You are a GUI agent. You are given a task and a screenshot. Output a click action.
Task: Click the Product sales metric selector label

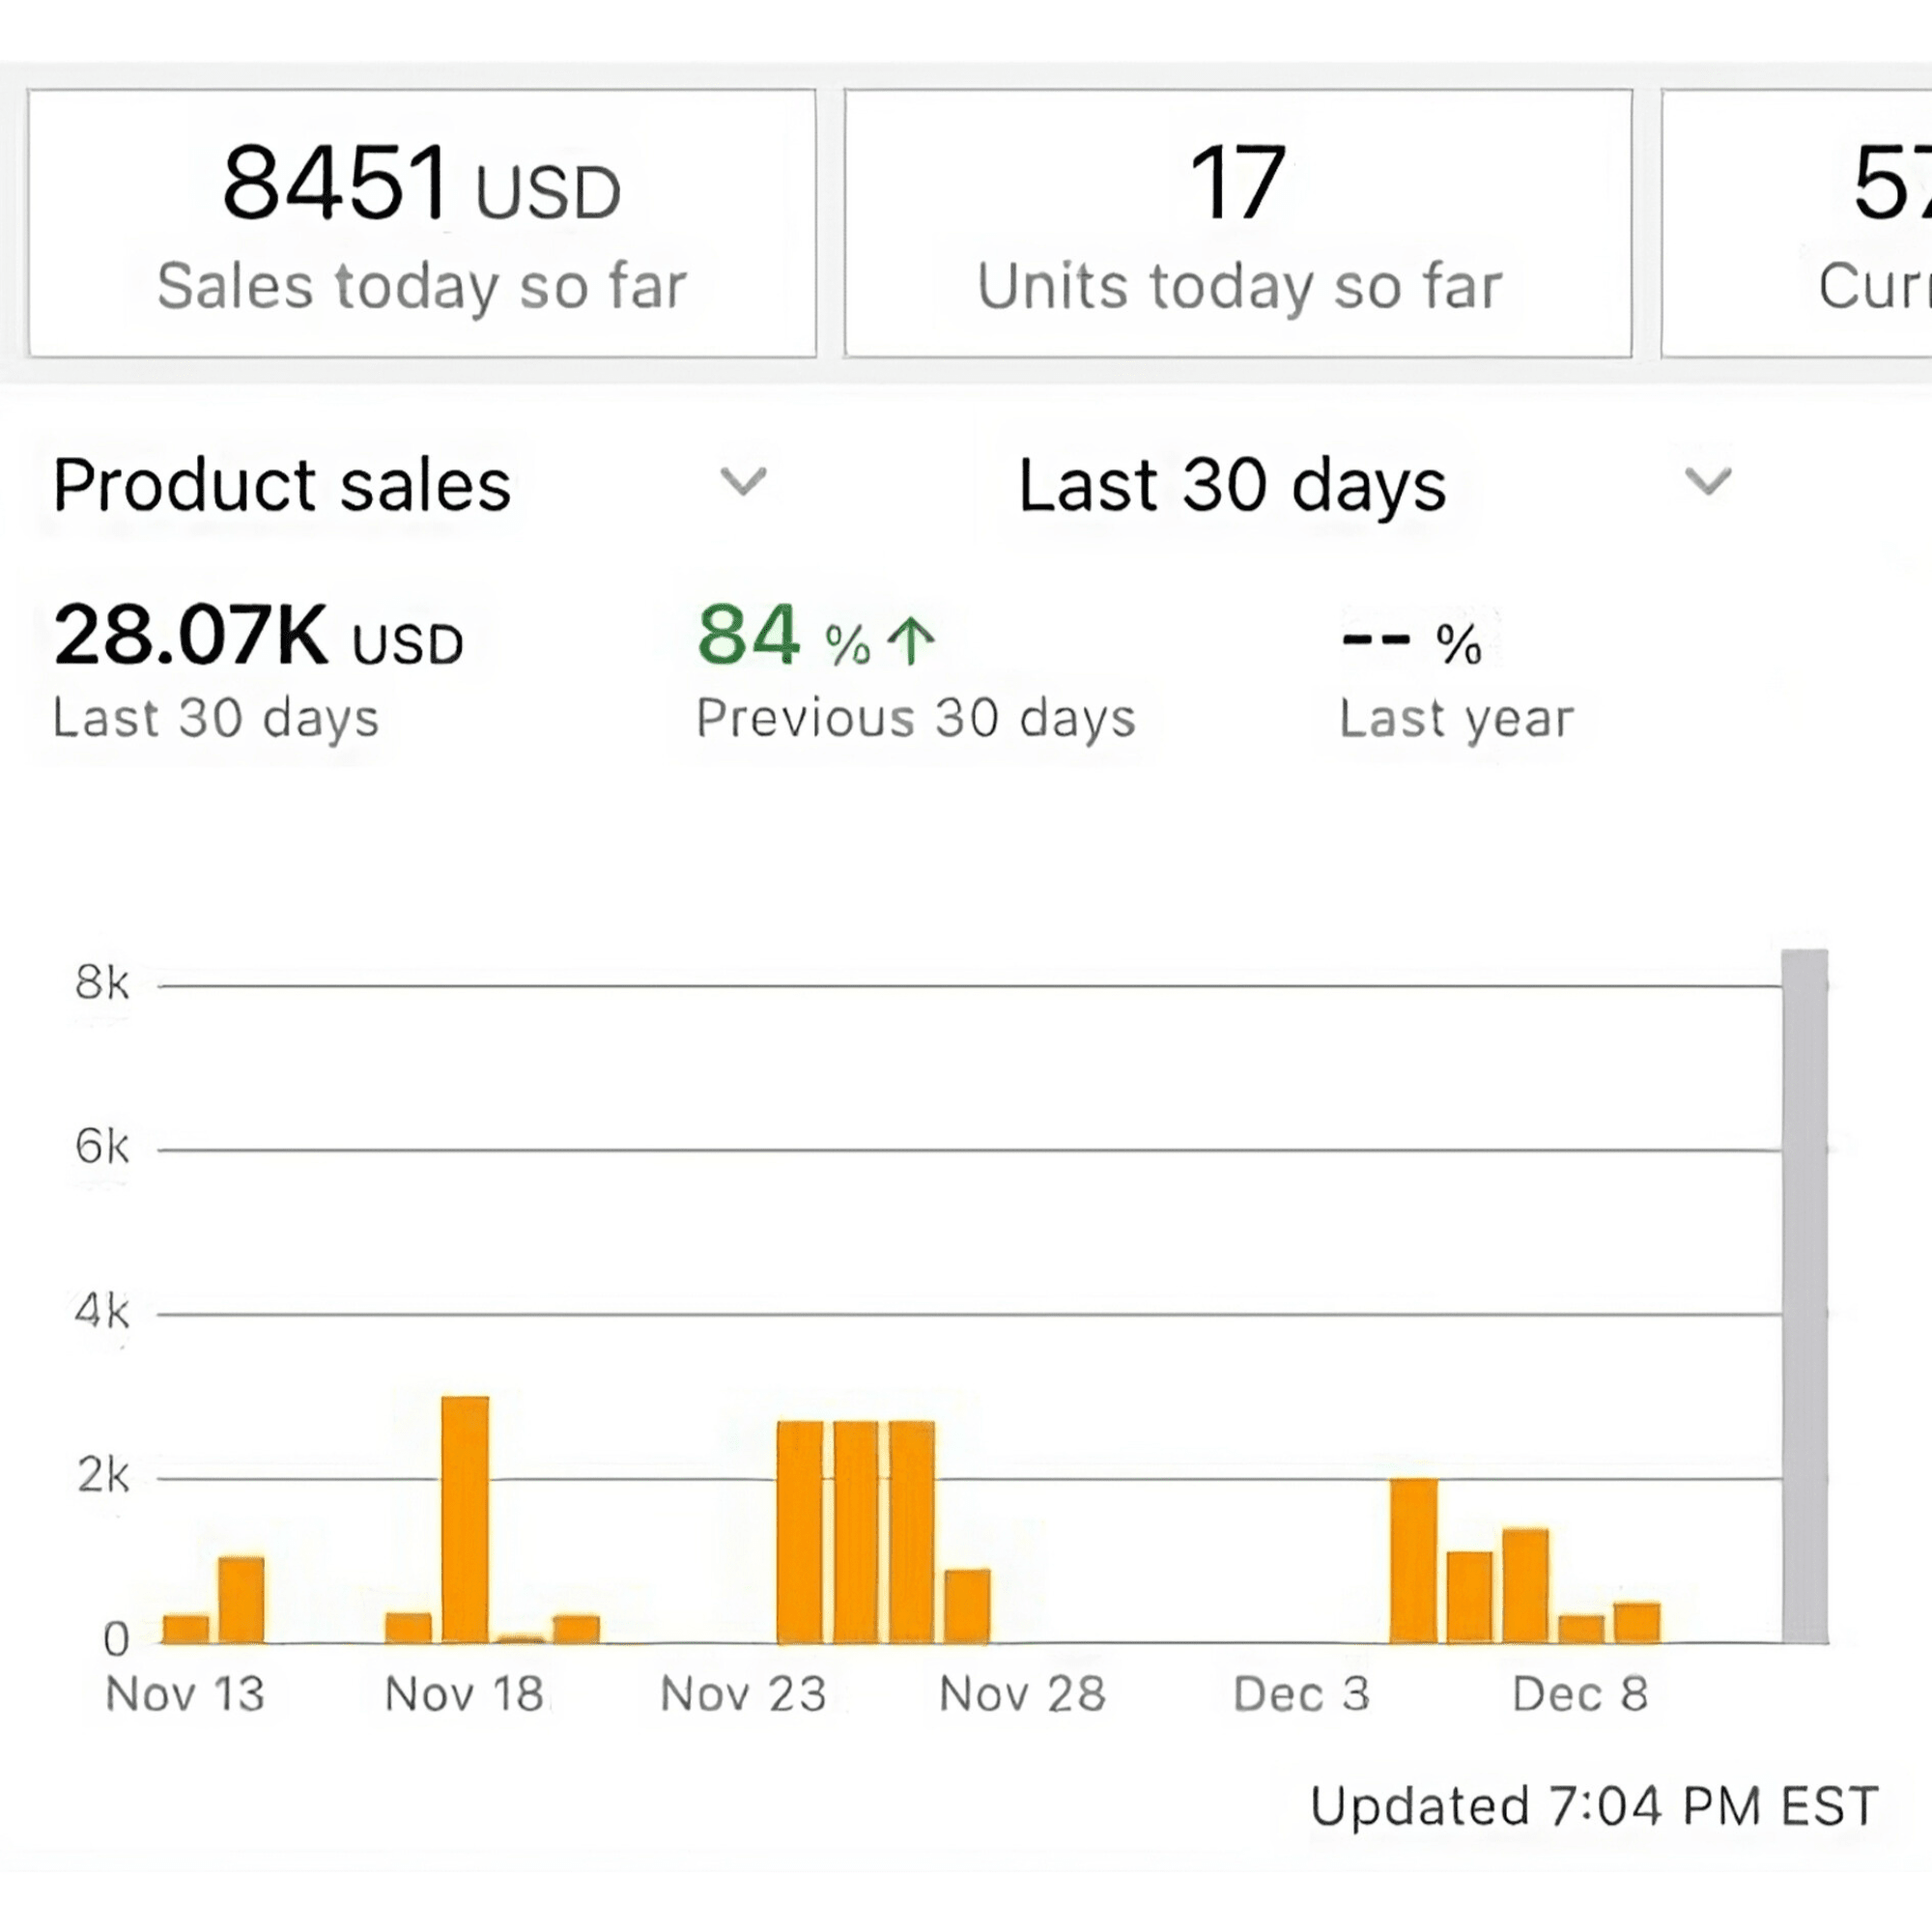282,485
